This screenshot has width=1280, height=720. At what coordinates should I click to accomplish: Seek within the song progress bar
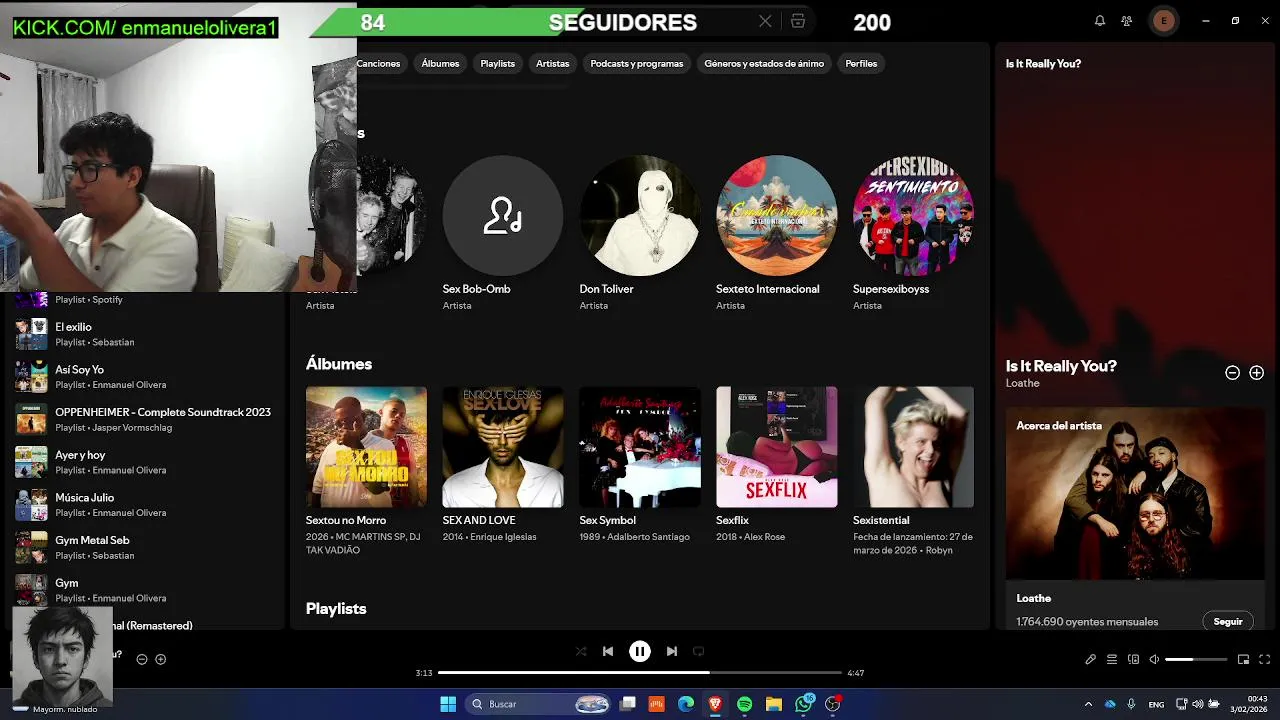pos(640,673)
